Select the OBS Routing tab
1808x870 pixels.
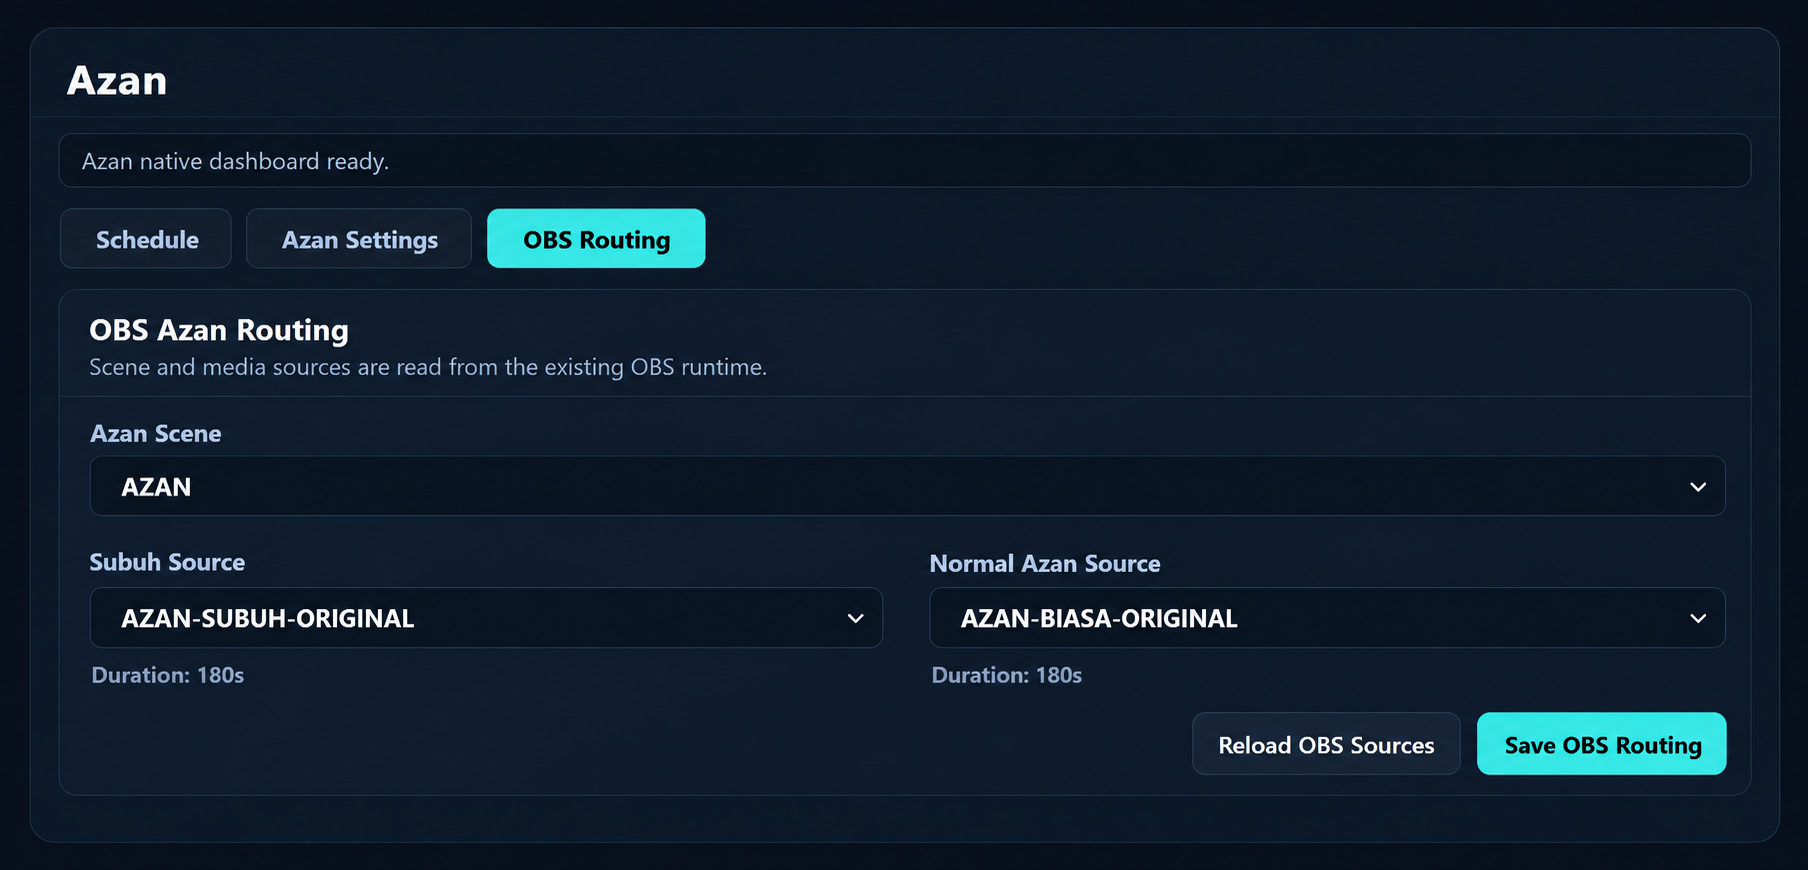point(596,239)
